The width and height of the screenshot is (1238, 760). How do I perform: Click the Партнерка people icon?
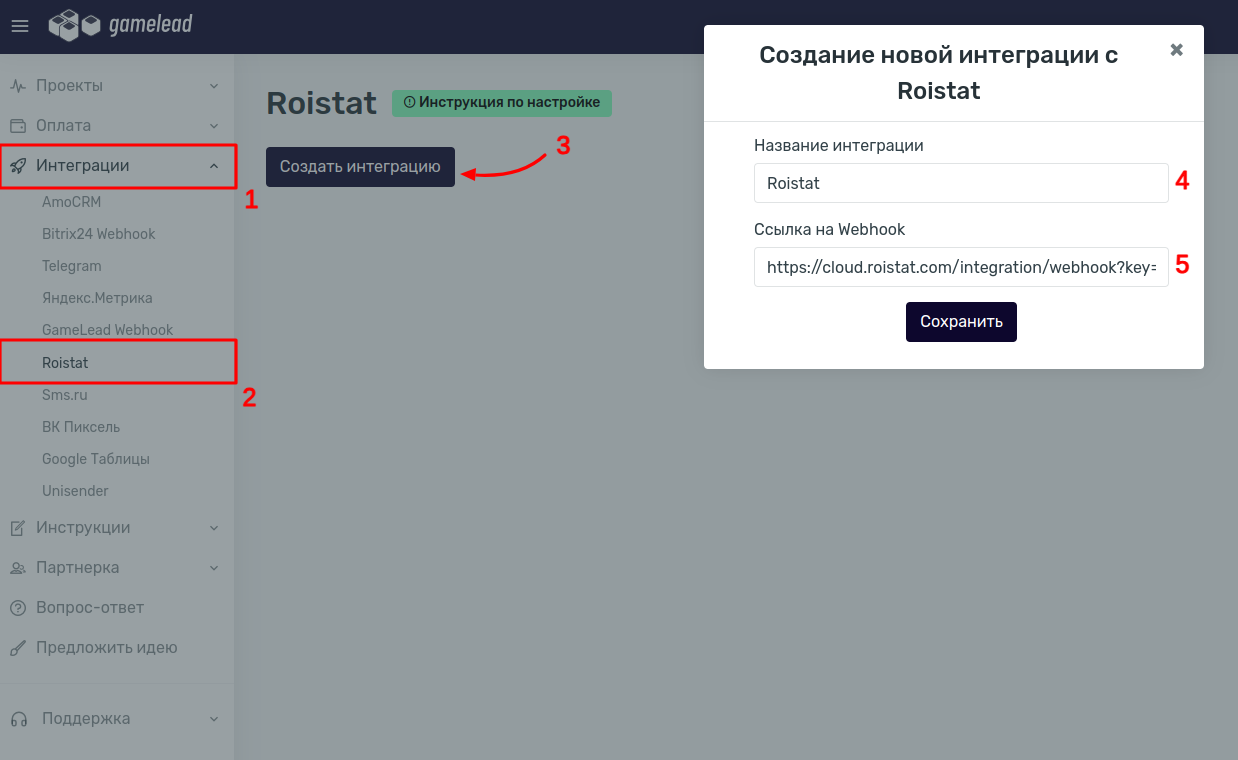tap(18, 568)
